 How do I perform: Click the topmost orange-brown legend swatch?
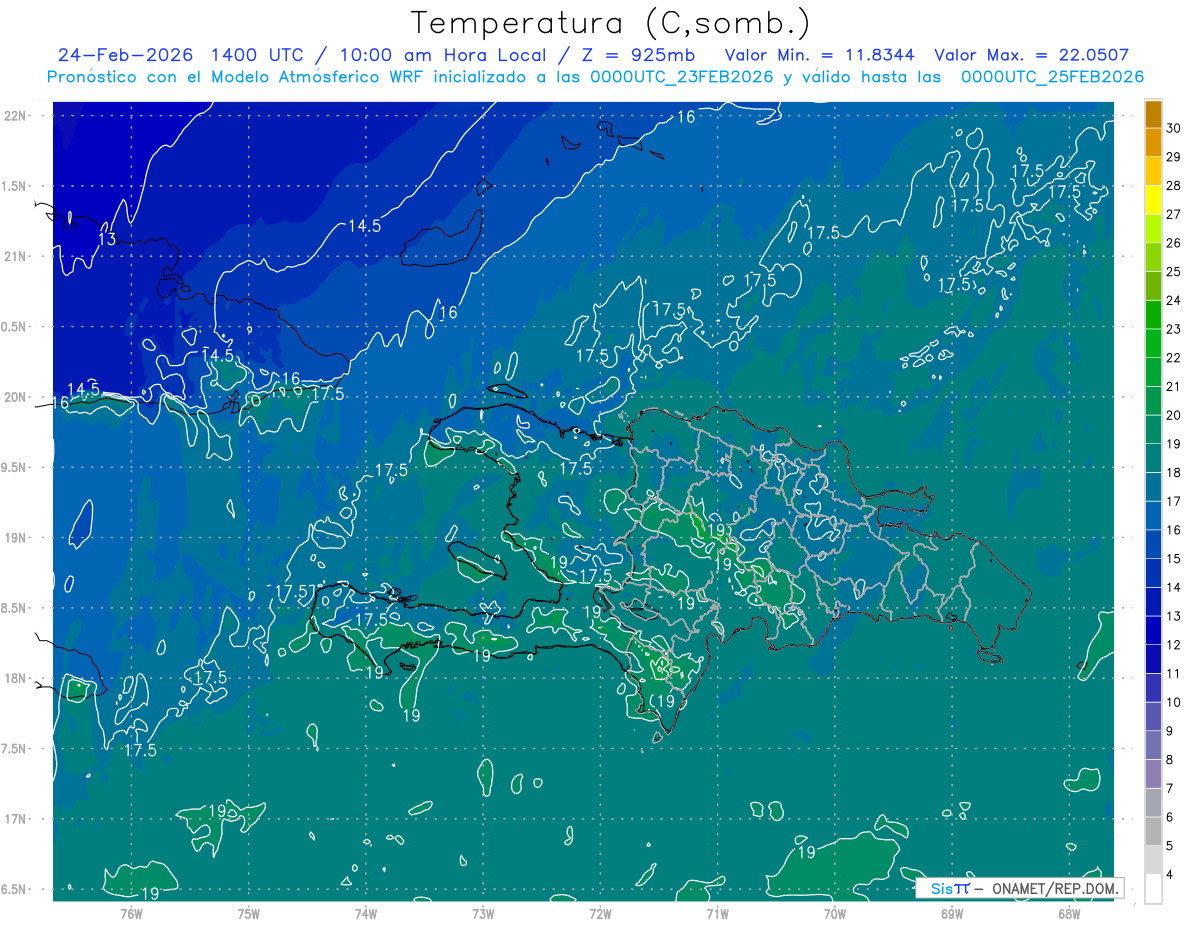click(1153, 114)
